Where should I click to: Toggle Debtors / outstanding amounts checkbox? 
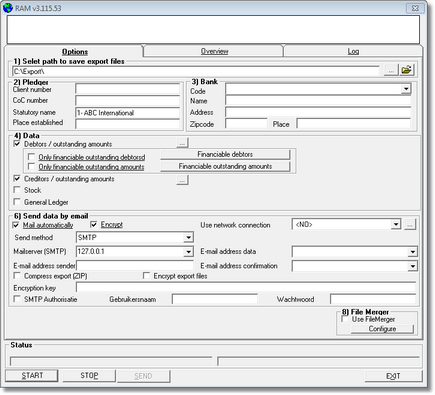tap(17, 144)
